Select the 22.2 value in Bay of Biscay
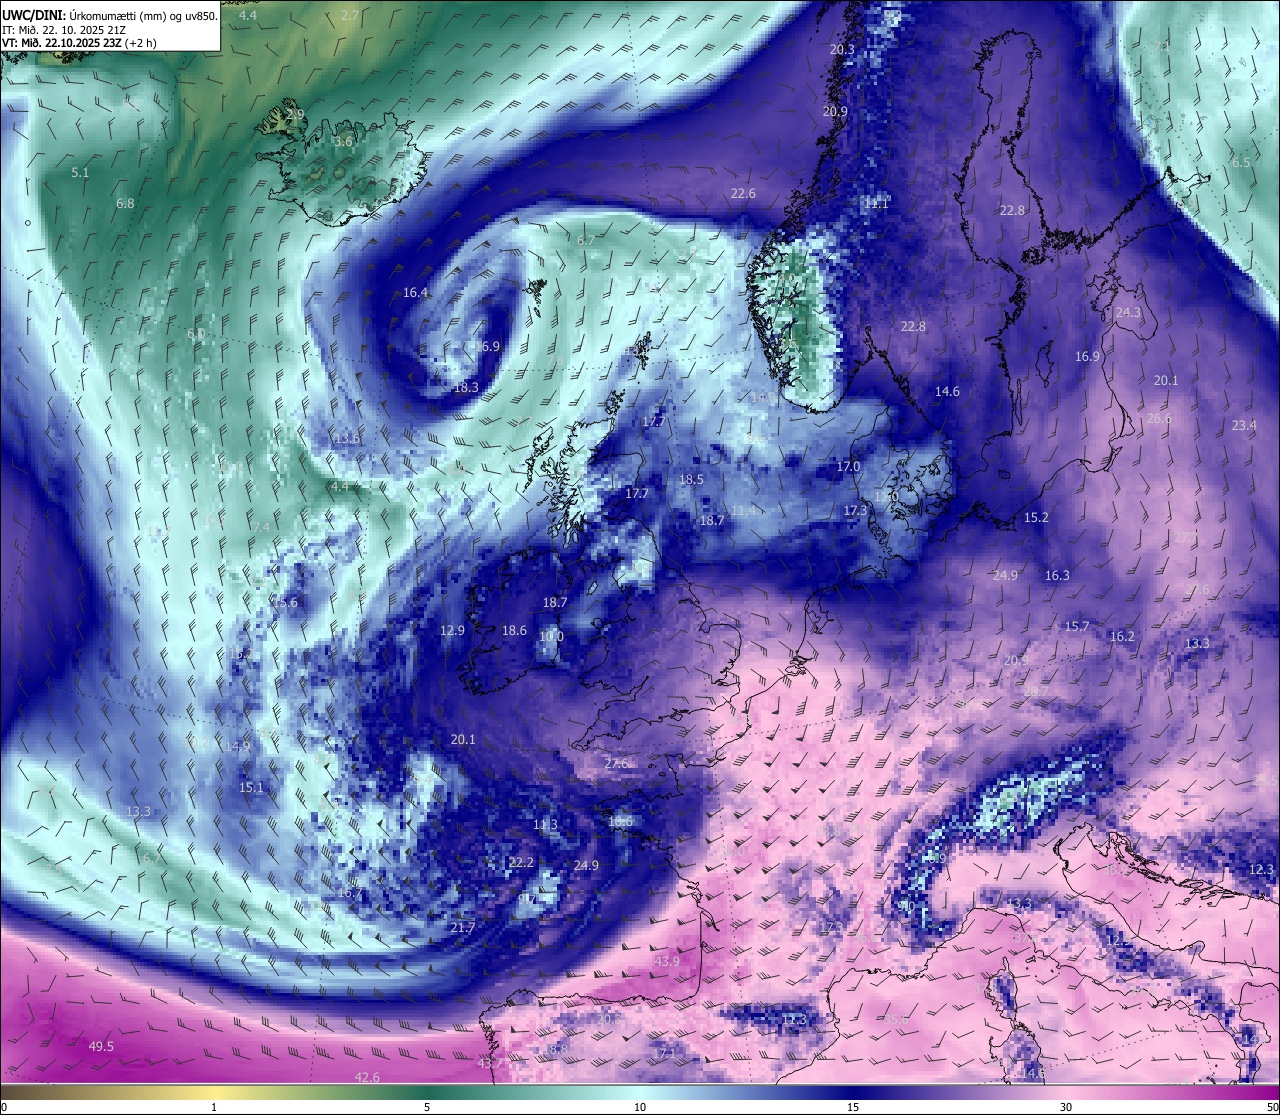The image size is (1280, 1115). click(522, 863)
